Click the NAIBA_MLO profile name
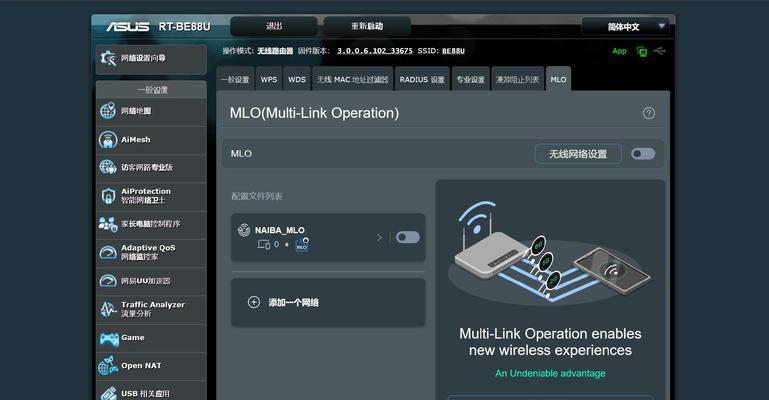The image size is (769, 400). pyautogui.click(x=280, y=230)
